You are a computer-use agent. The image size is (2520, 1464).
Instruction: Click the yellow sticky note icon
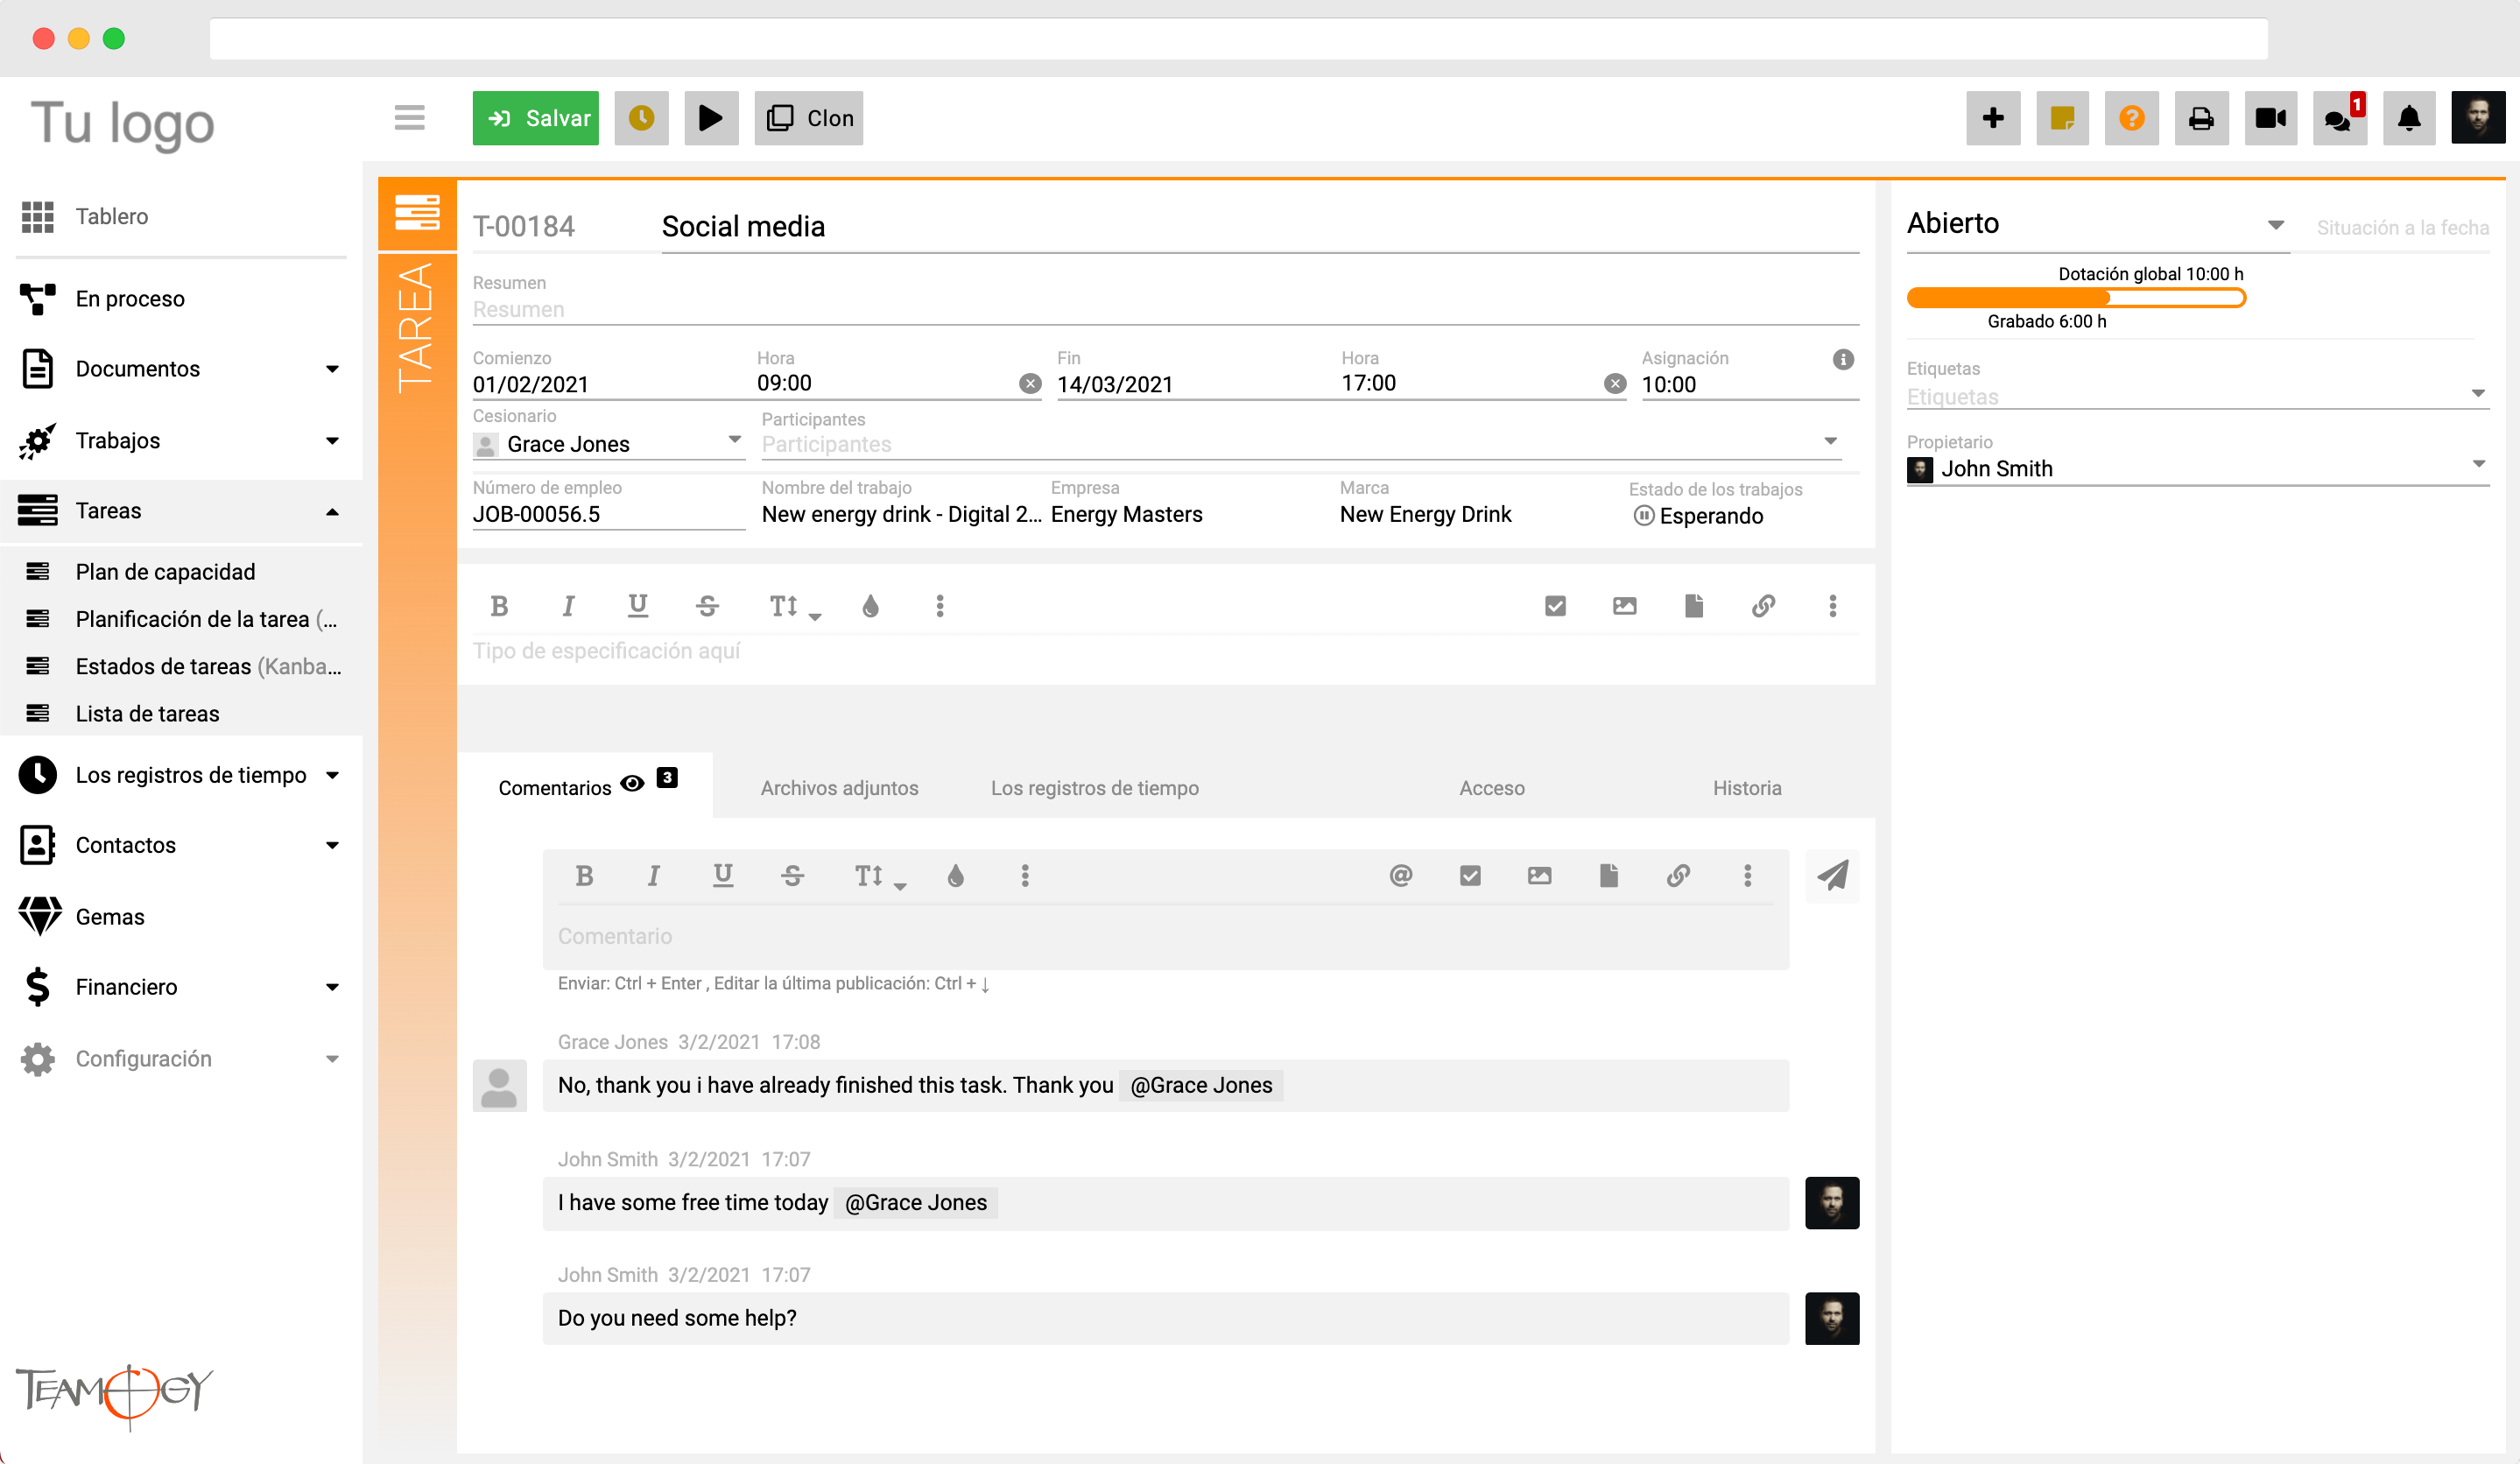(x=2062, y=118)
